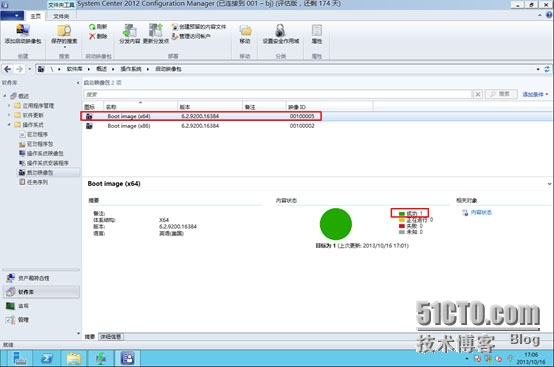
Task: Click the Update Distribution Points (更新分发点) icon
Action: 155,31
